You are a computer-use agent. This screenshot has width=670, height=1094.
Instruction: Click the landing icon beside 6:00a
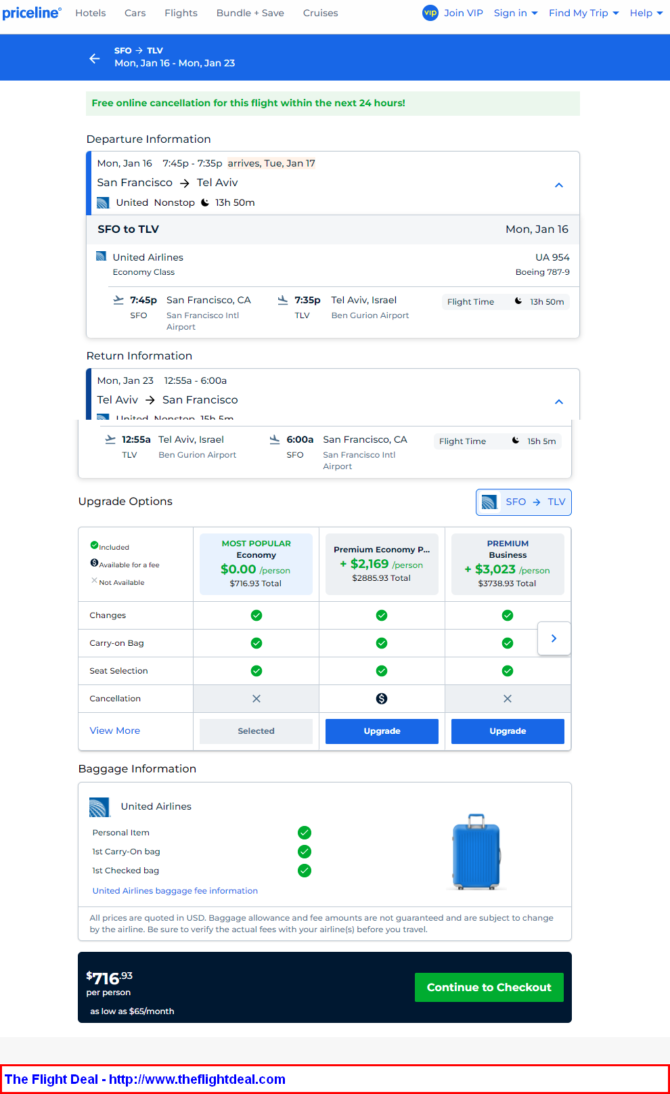[x=274, y=440]
